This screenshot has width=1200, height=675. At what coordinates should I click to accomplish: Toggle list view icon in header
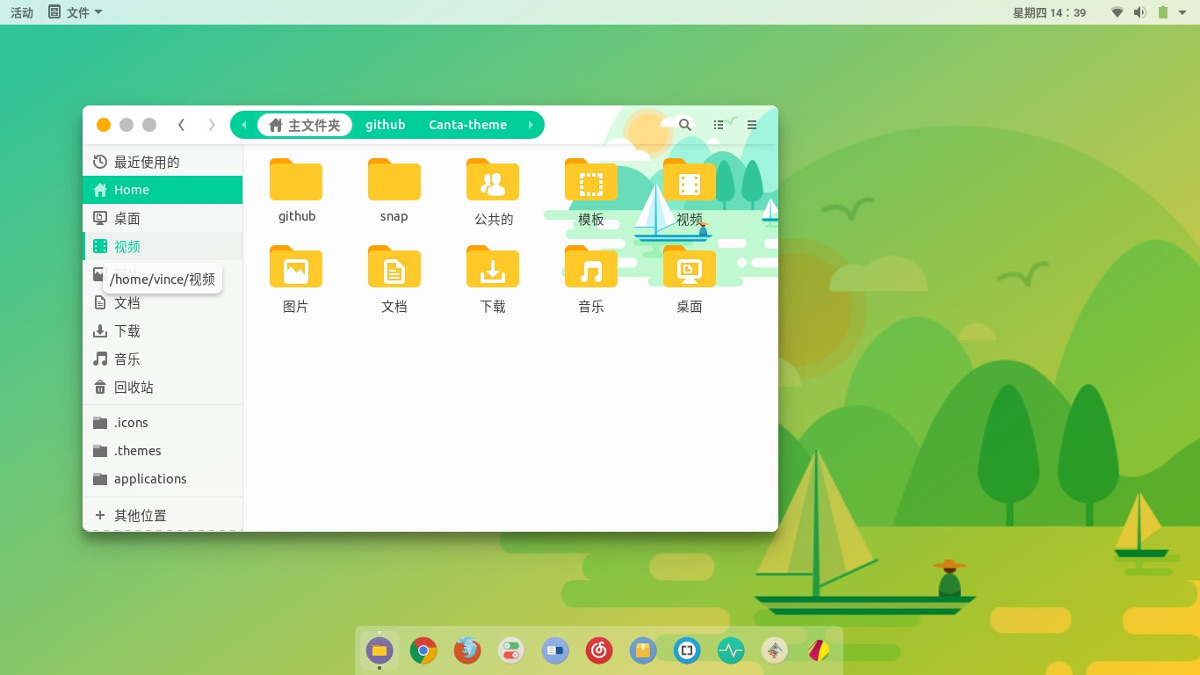[719, 125]
